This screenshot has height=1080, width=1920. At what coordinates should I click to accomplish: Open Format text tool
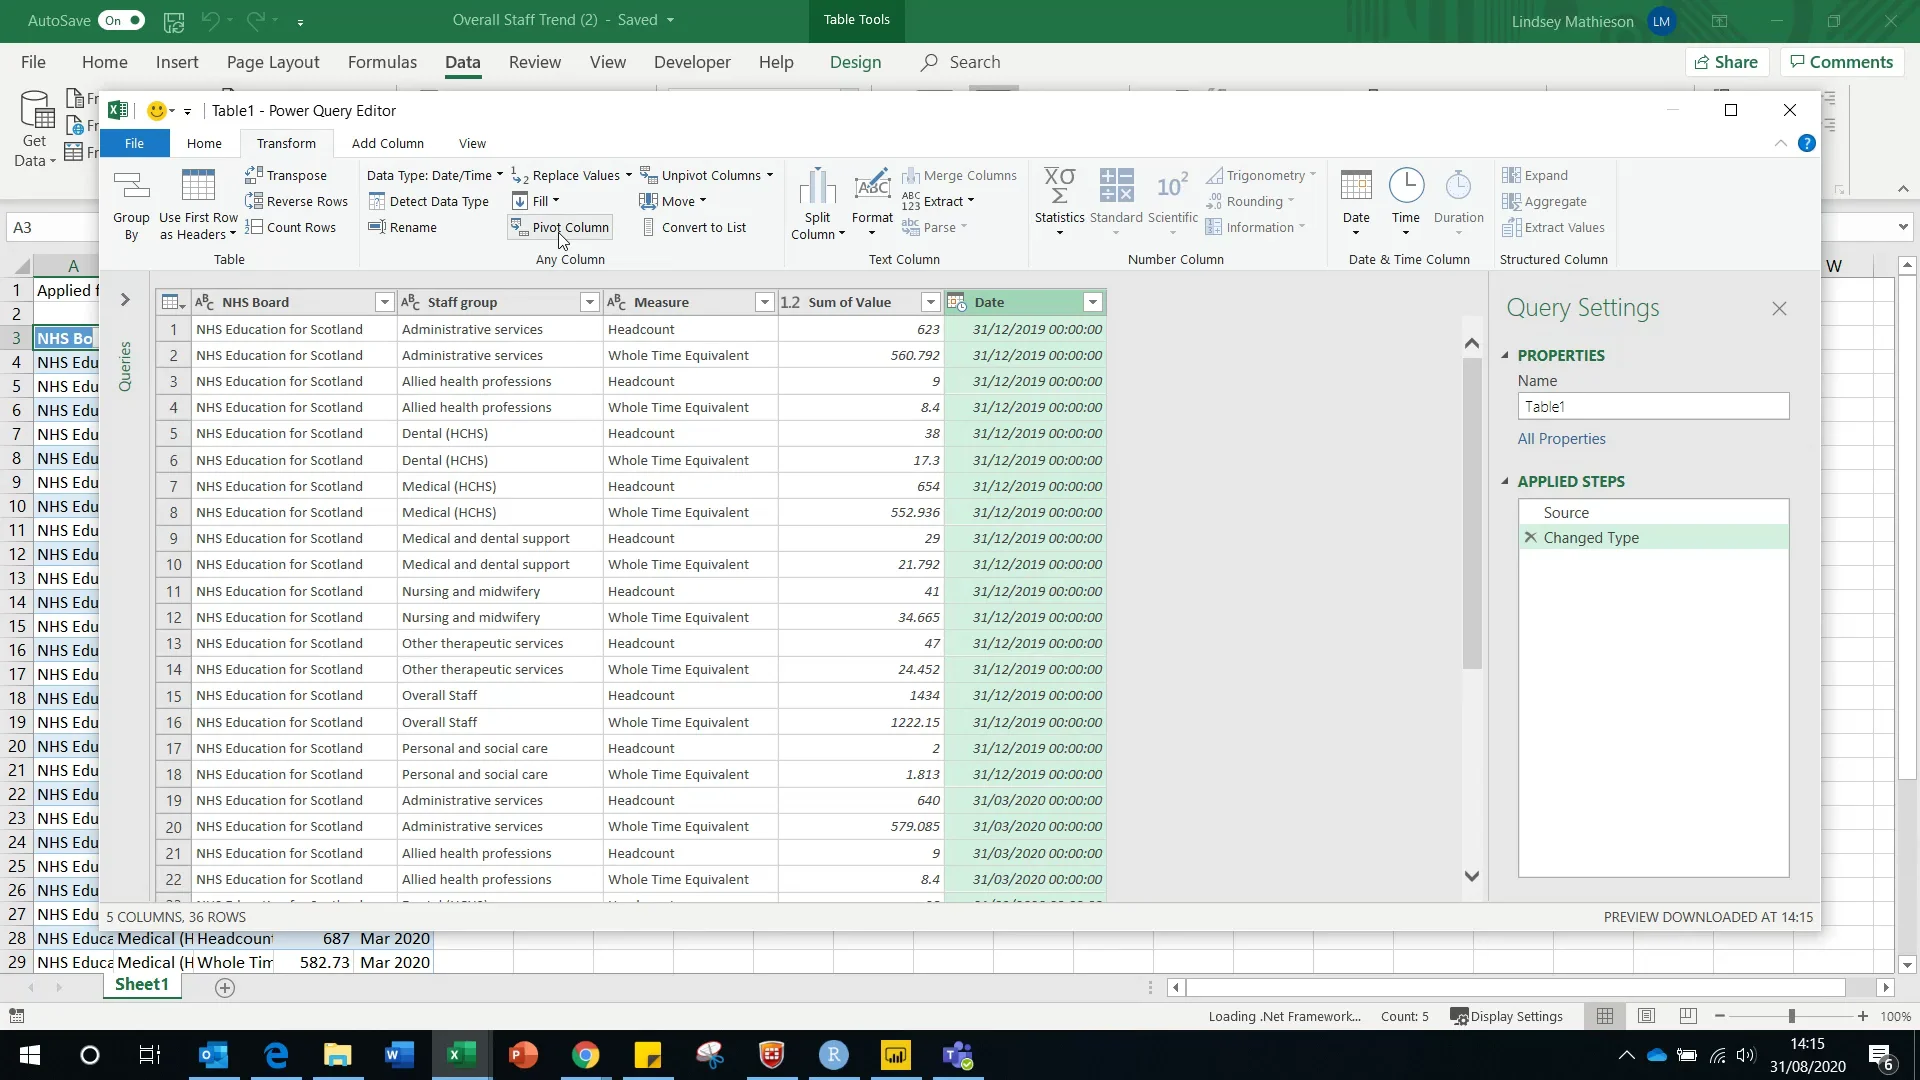click(x=872, y=204)
